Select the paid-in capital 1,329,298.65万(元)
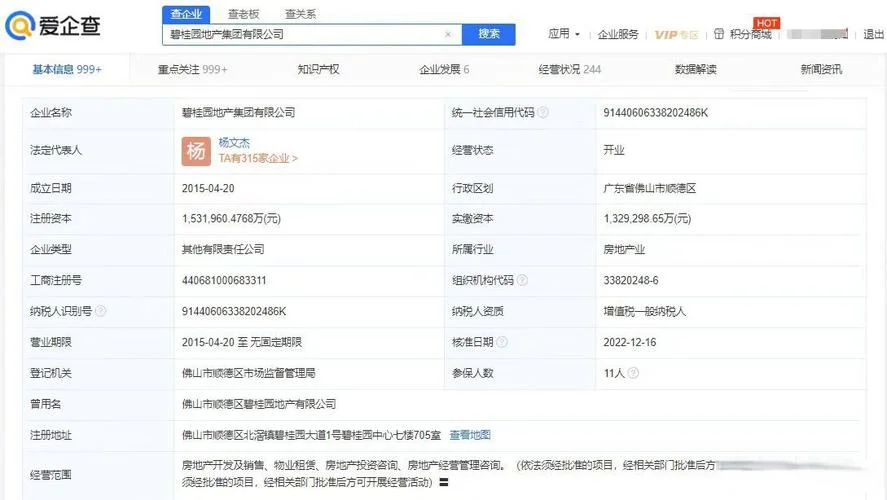 pos(647,219)
